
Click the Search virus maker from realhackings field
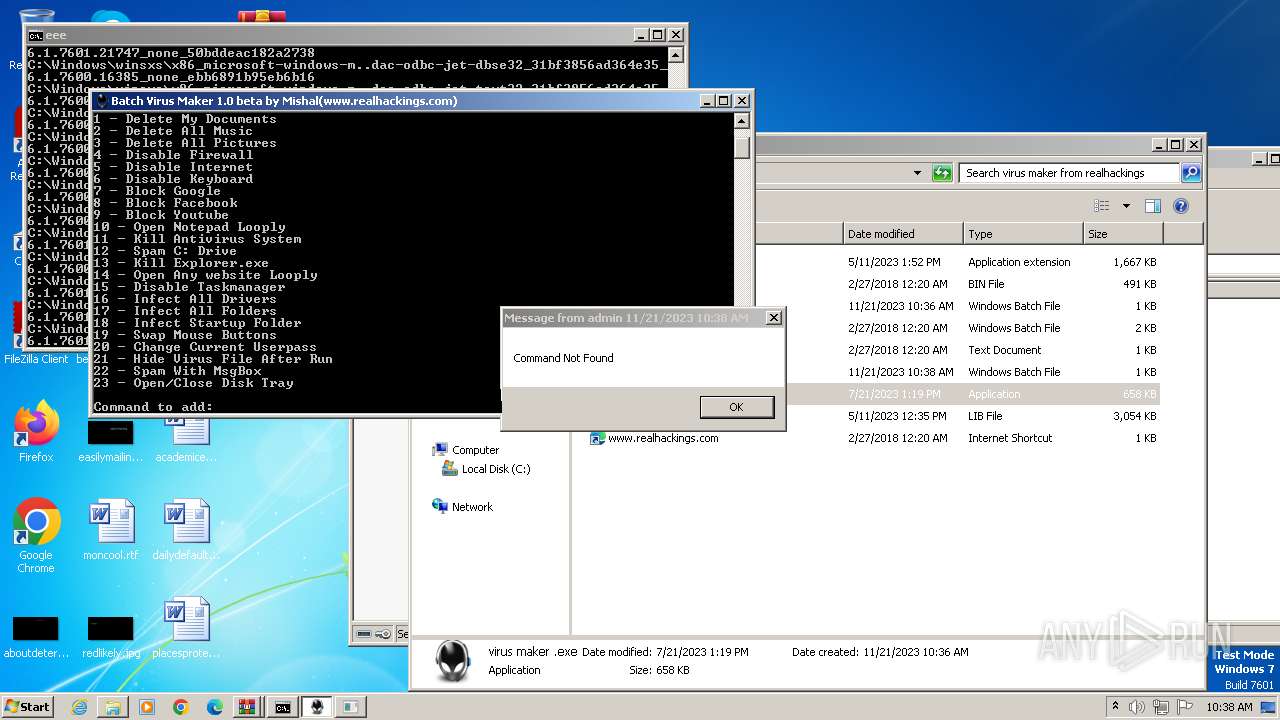1069,173
